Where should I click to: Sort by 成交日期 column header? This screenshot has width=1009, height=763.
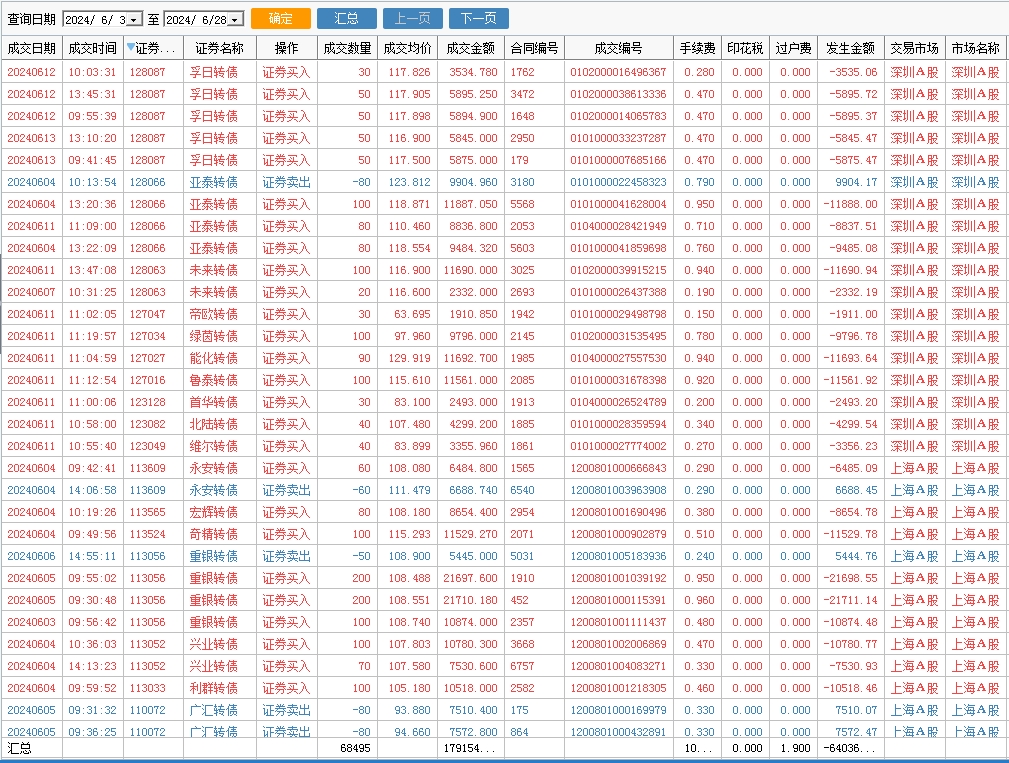[x=31, y=48]
